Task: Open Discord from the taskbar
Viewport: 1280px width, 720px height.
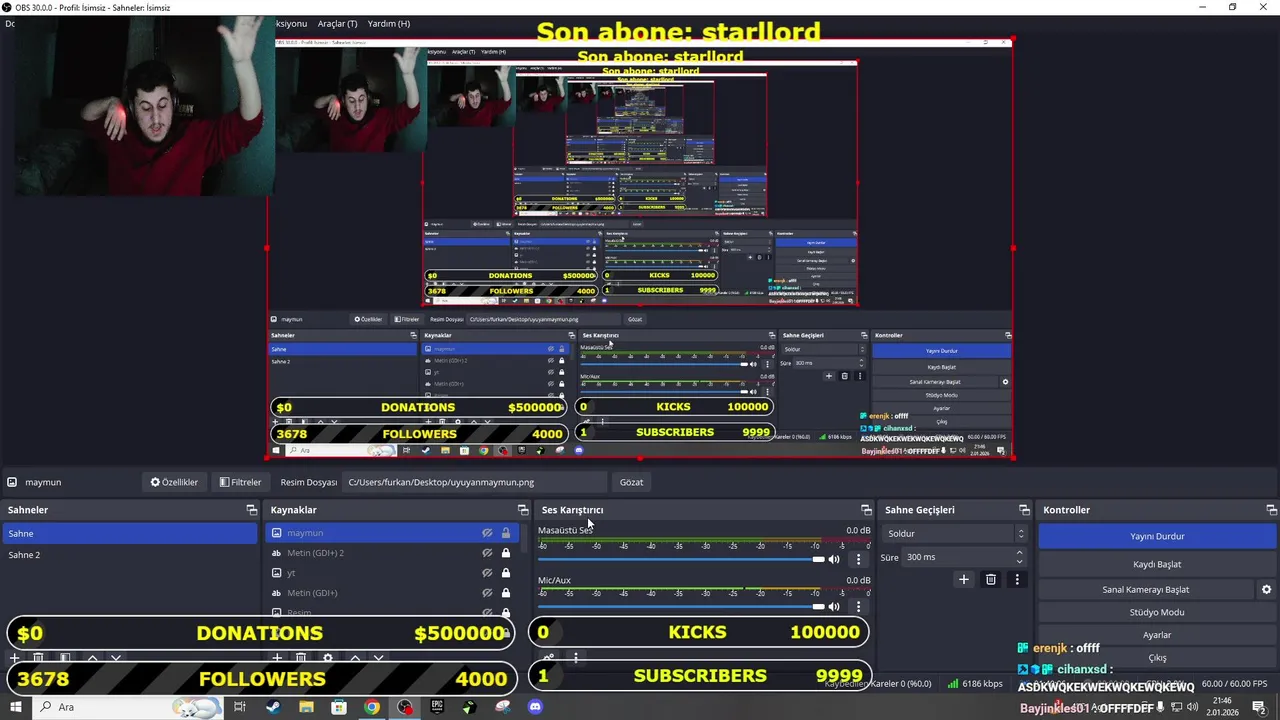Action: [x=535, y=707]
